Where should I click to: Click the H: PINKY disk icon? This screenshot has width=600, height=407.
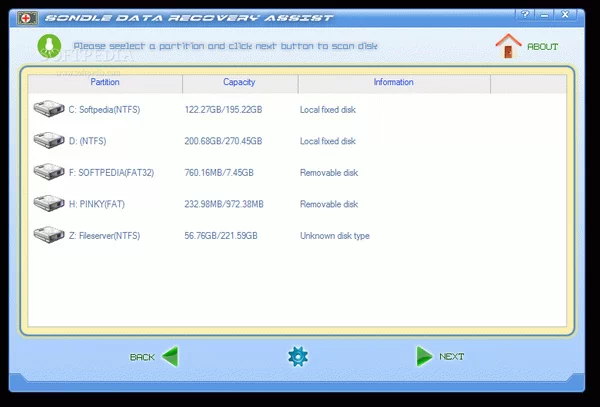point(48,204)
